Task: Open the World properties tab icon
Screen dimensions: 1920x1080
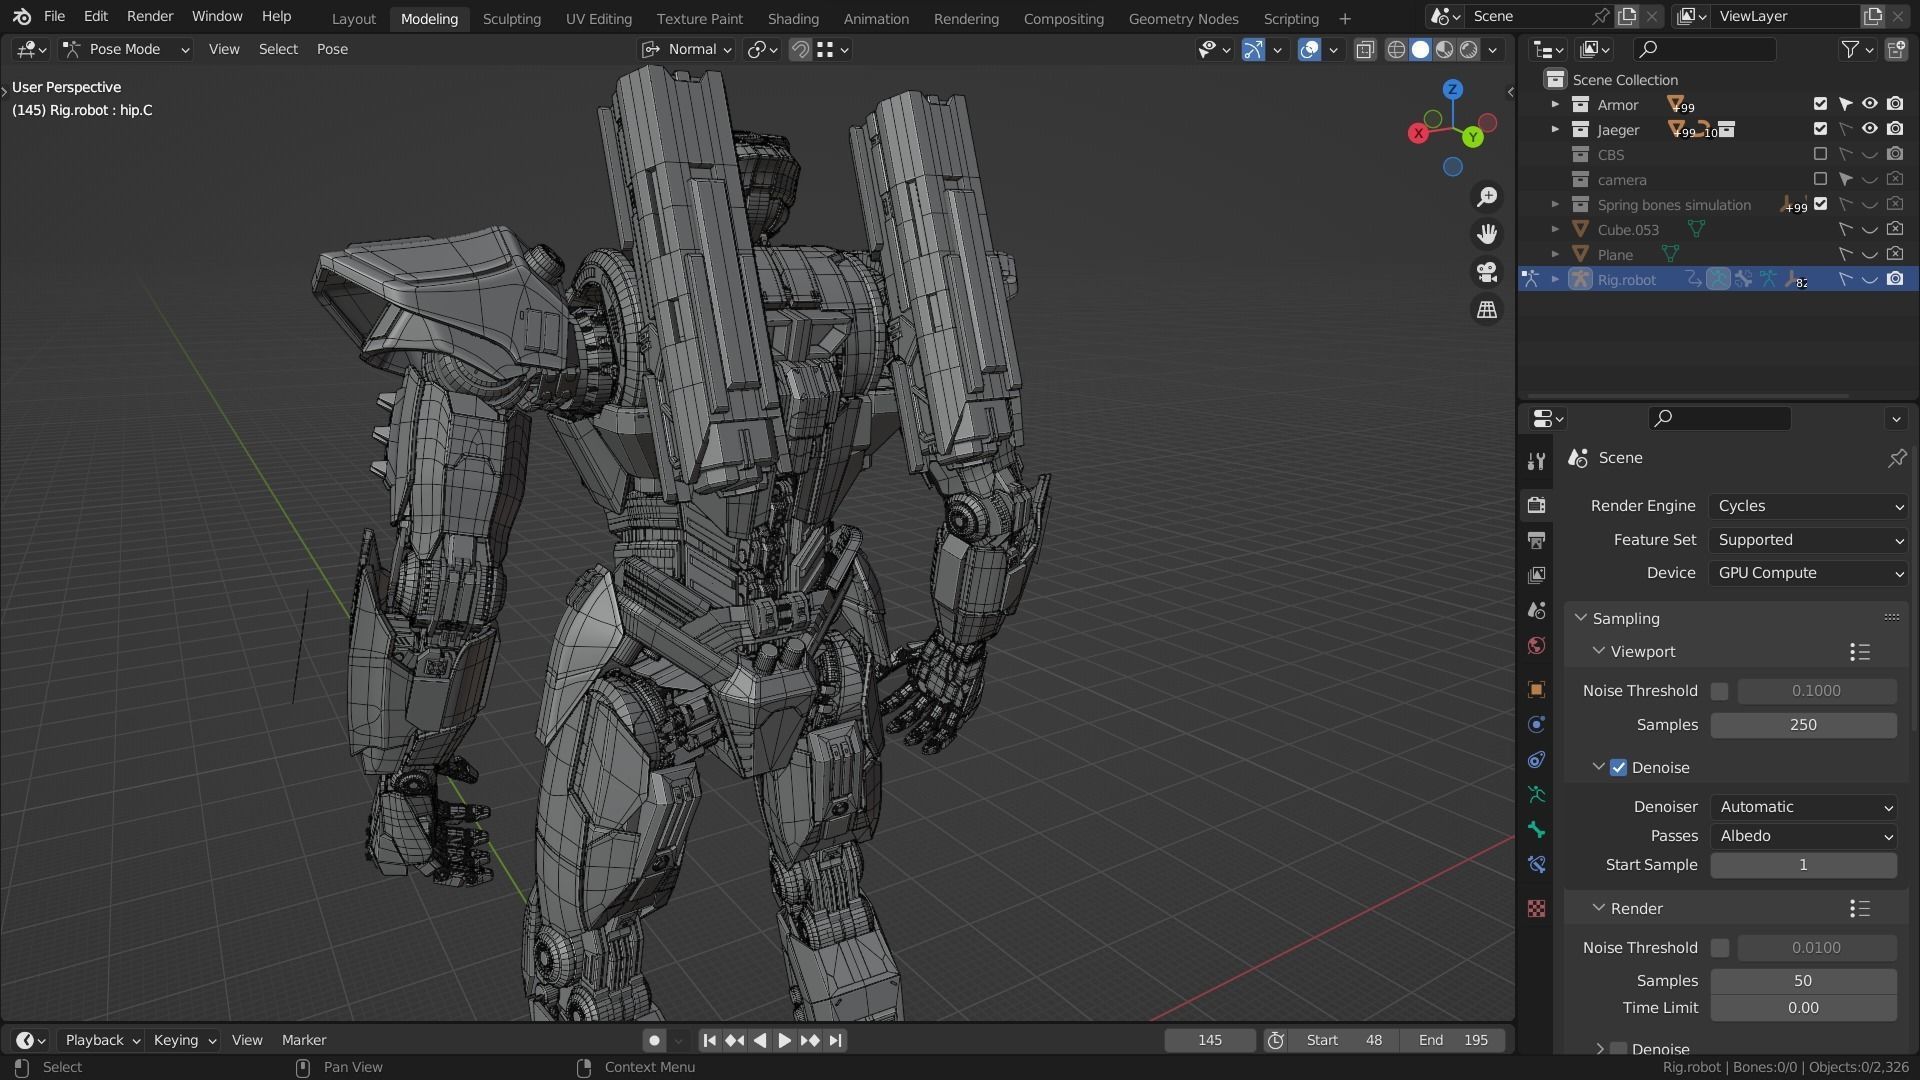Action: pos(1536,646)
